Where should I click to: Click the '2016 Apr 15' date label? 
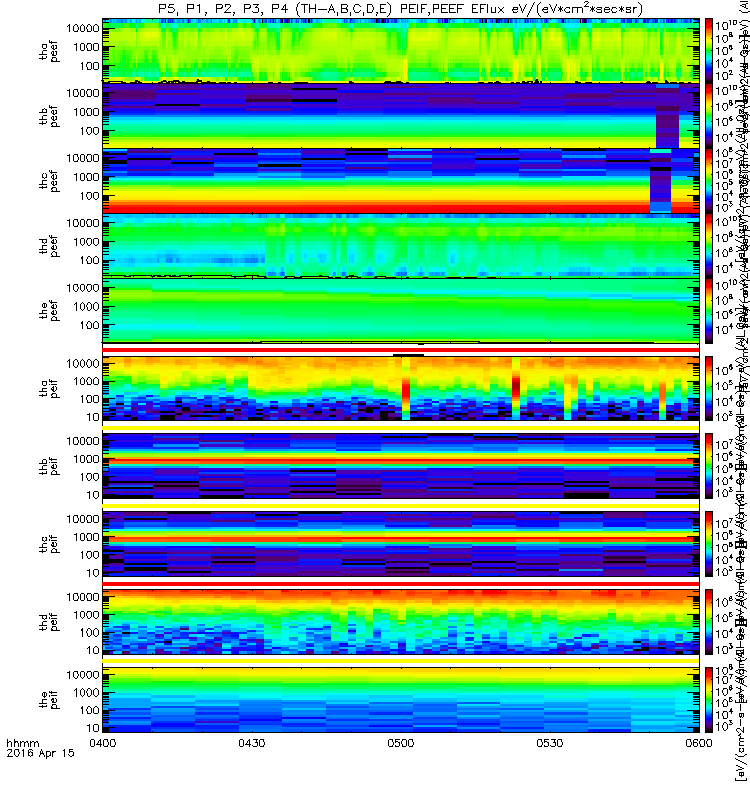click(40, 753)
